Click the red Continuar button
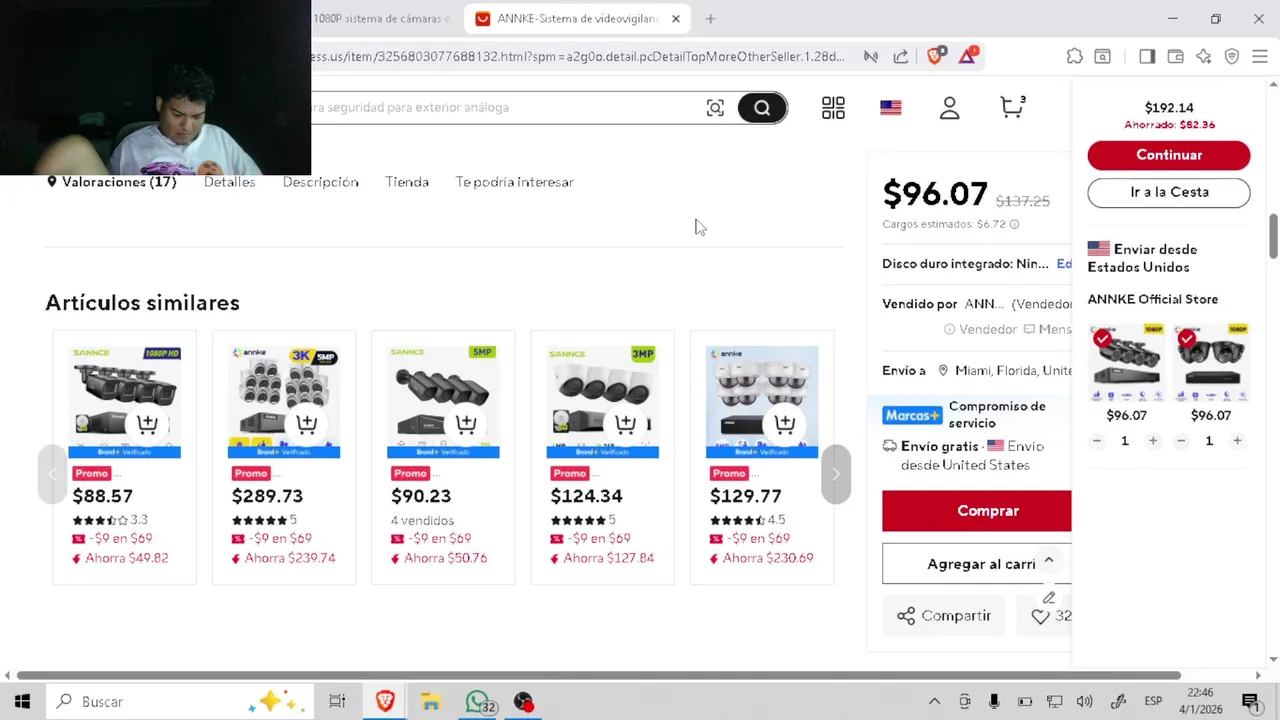The height and width of the screenshot is (720, 1280). pos(1169,155)
